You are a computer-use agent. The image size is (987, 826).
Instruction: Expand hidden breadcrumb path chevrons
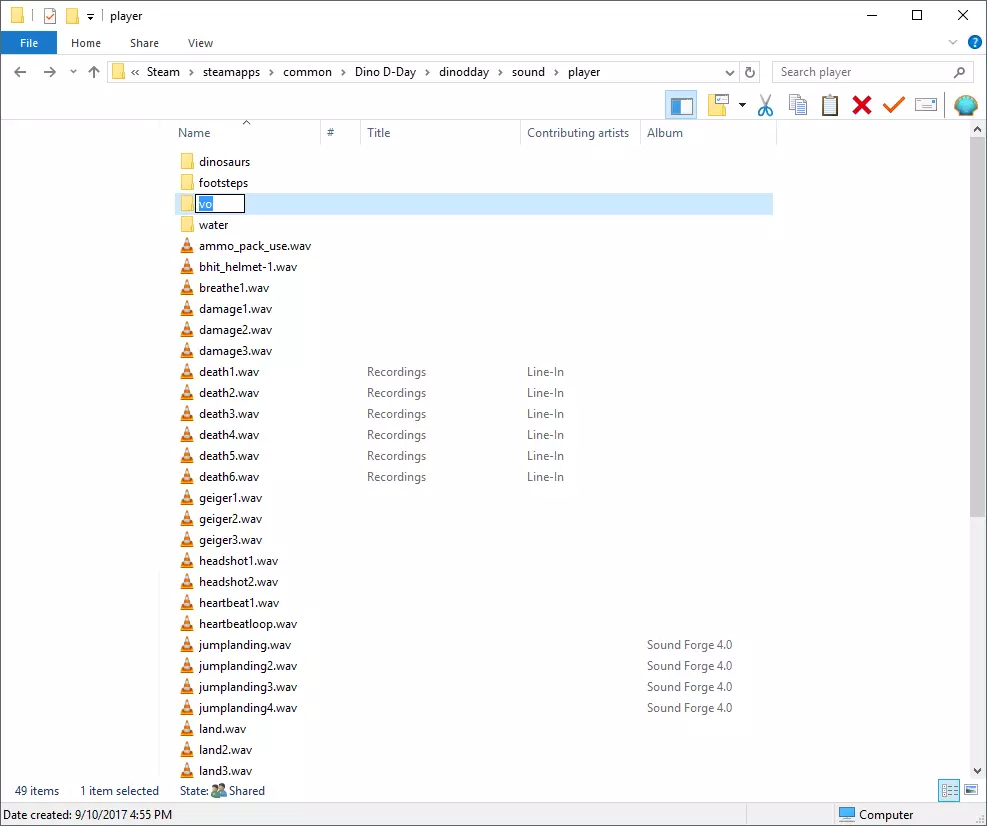pos(135,72)
